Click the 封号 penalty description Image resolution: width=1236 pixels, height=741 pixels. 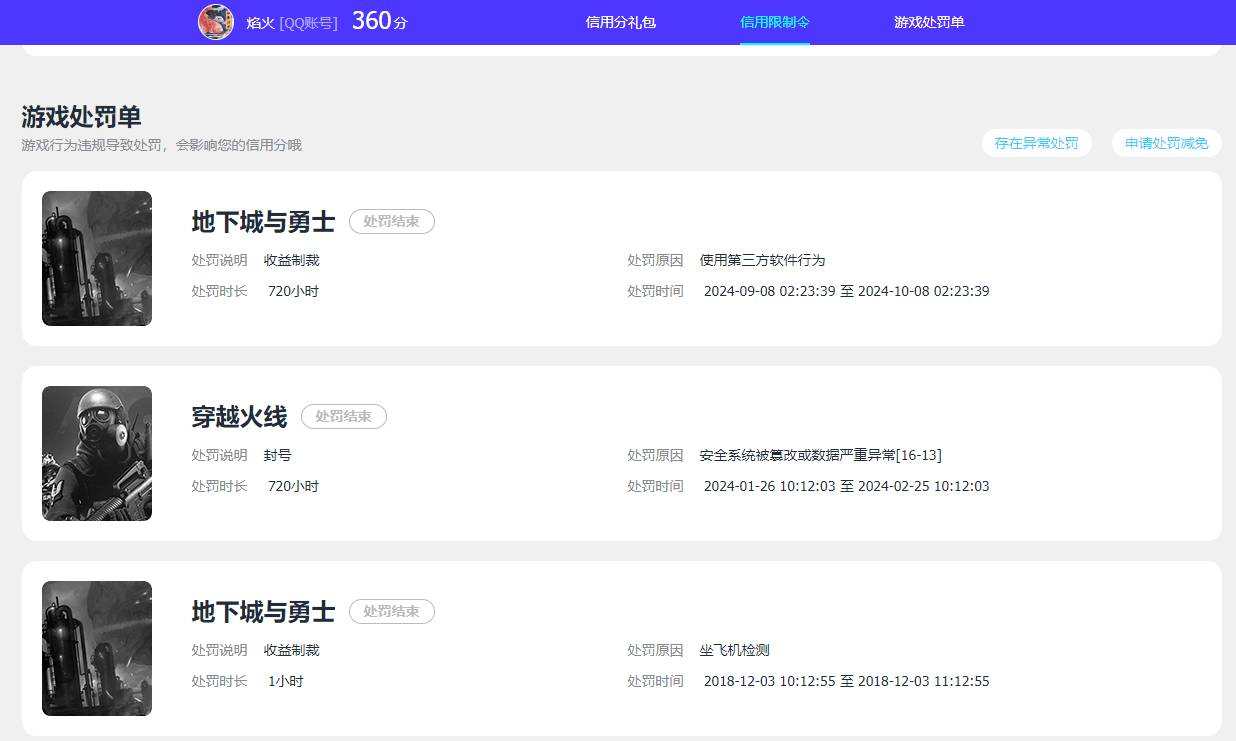(x=278, y=455)
